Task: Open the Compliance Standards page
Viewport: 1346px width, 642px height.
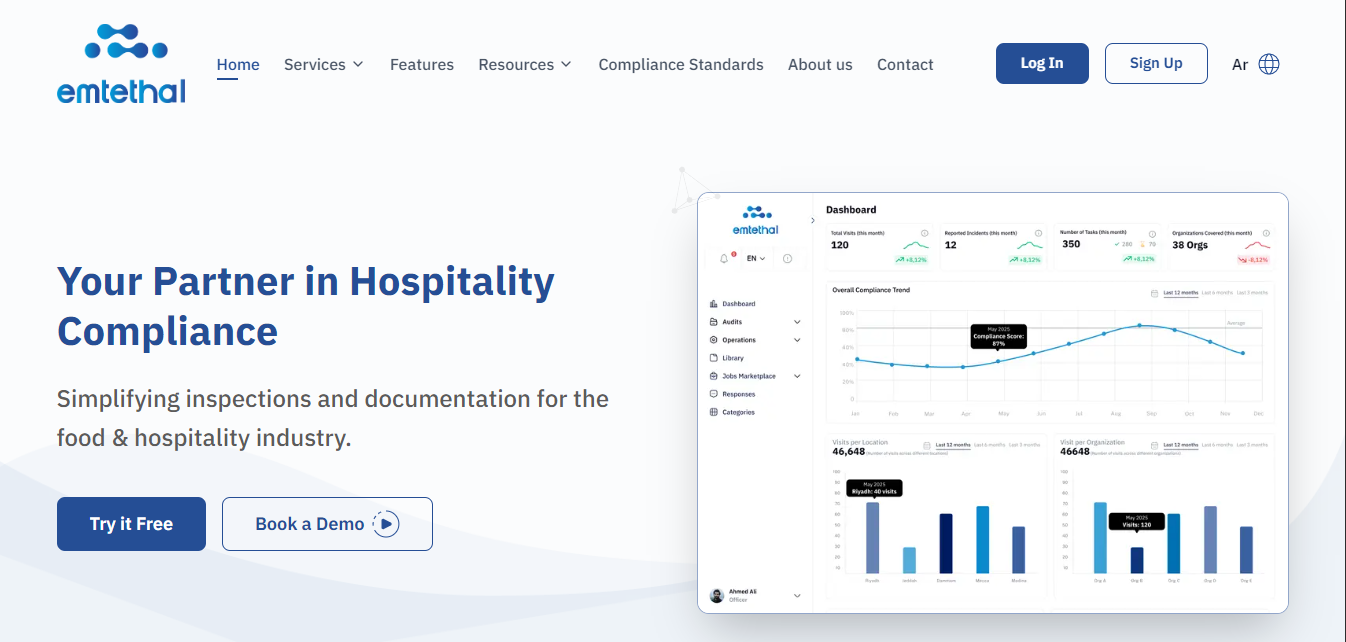Action: (681, 64)
